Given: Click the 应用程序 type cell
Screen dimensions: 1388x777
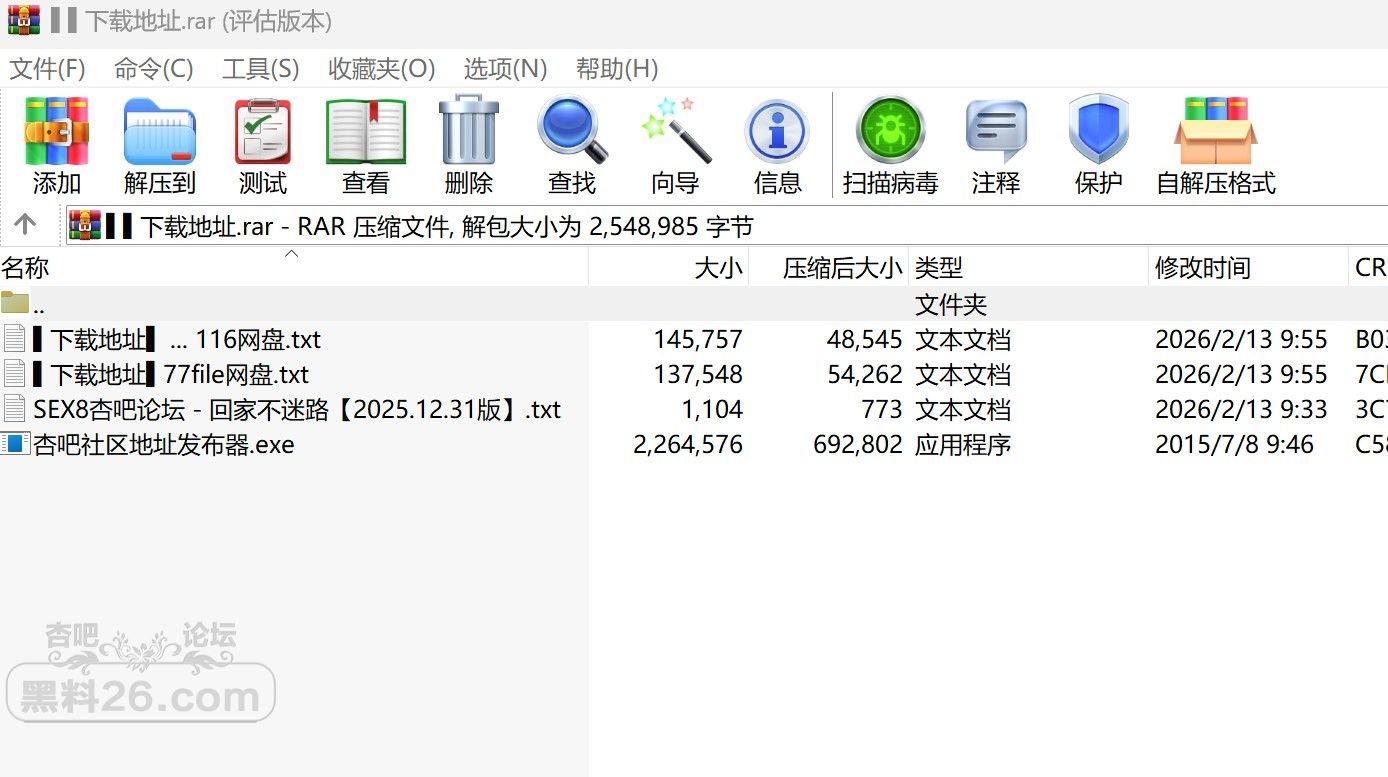Looking at the screenshot, I should tap(963, 445).
